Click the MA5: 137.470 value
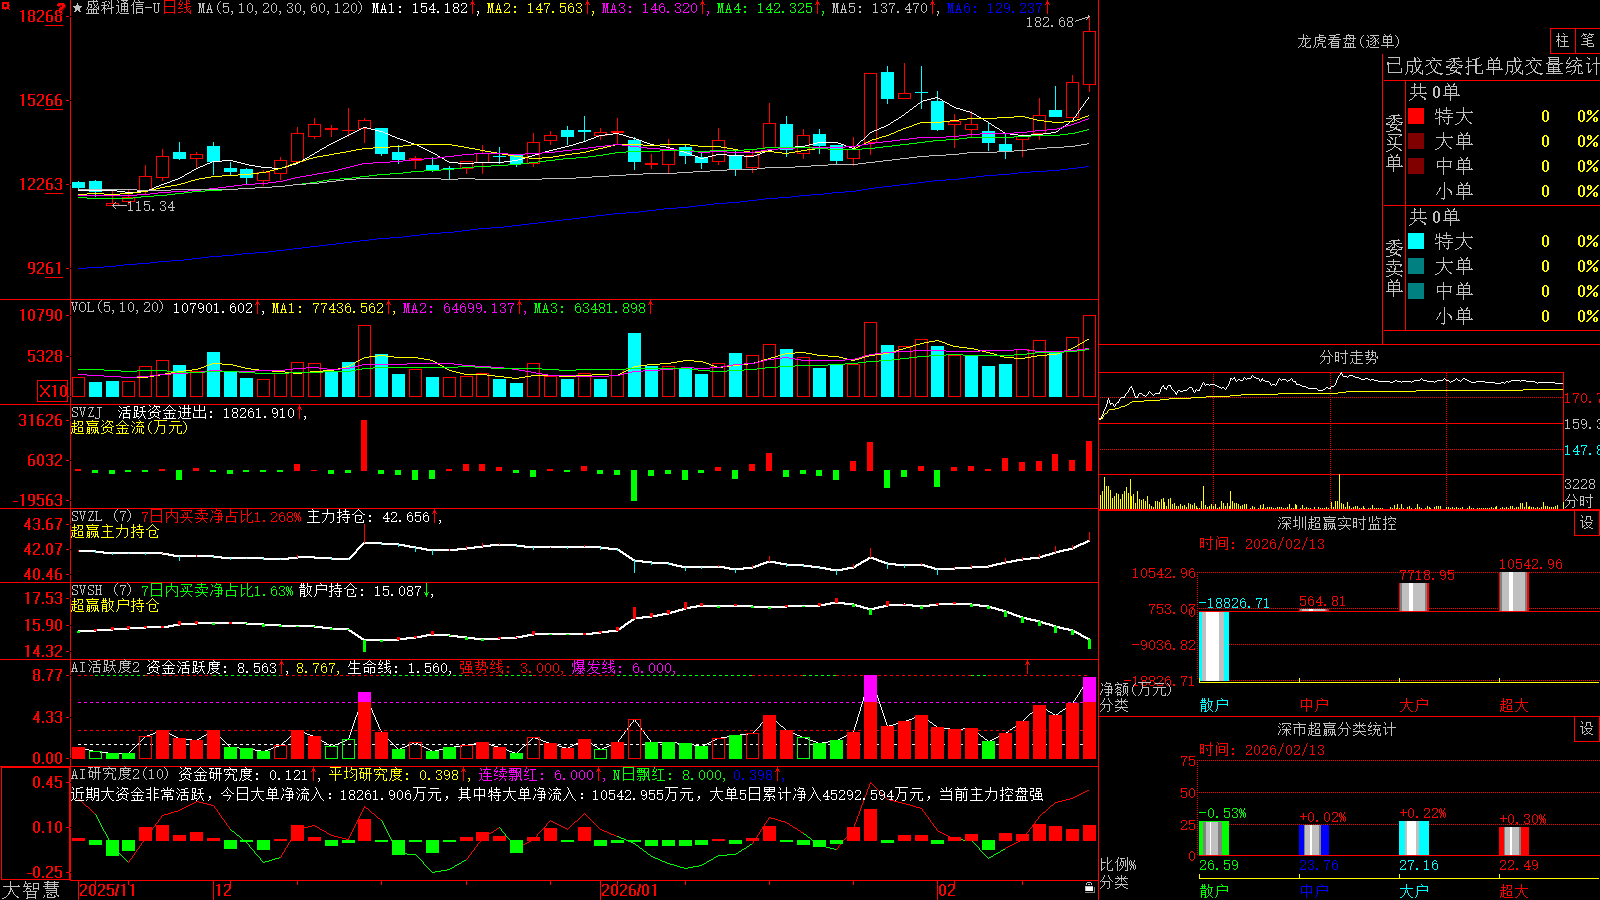This screenshot has width=1600, height=900. (881, 8)
